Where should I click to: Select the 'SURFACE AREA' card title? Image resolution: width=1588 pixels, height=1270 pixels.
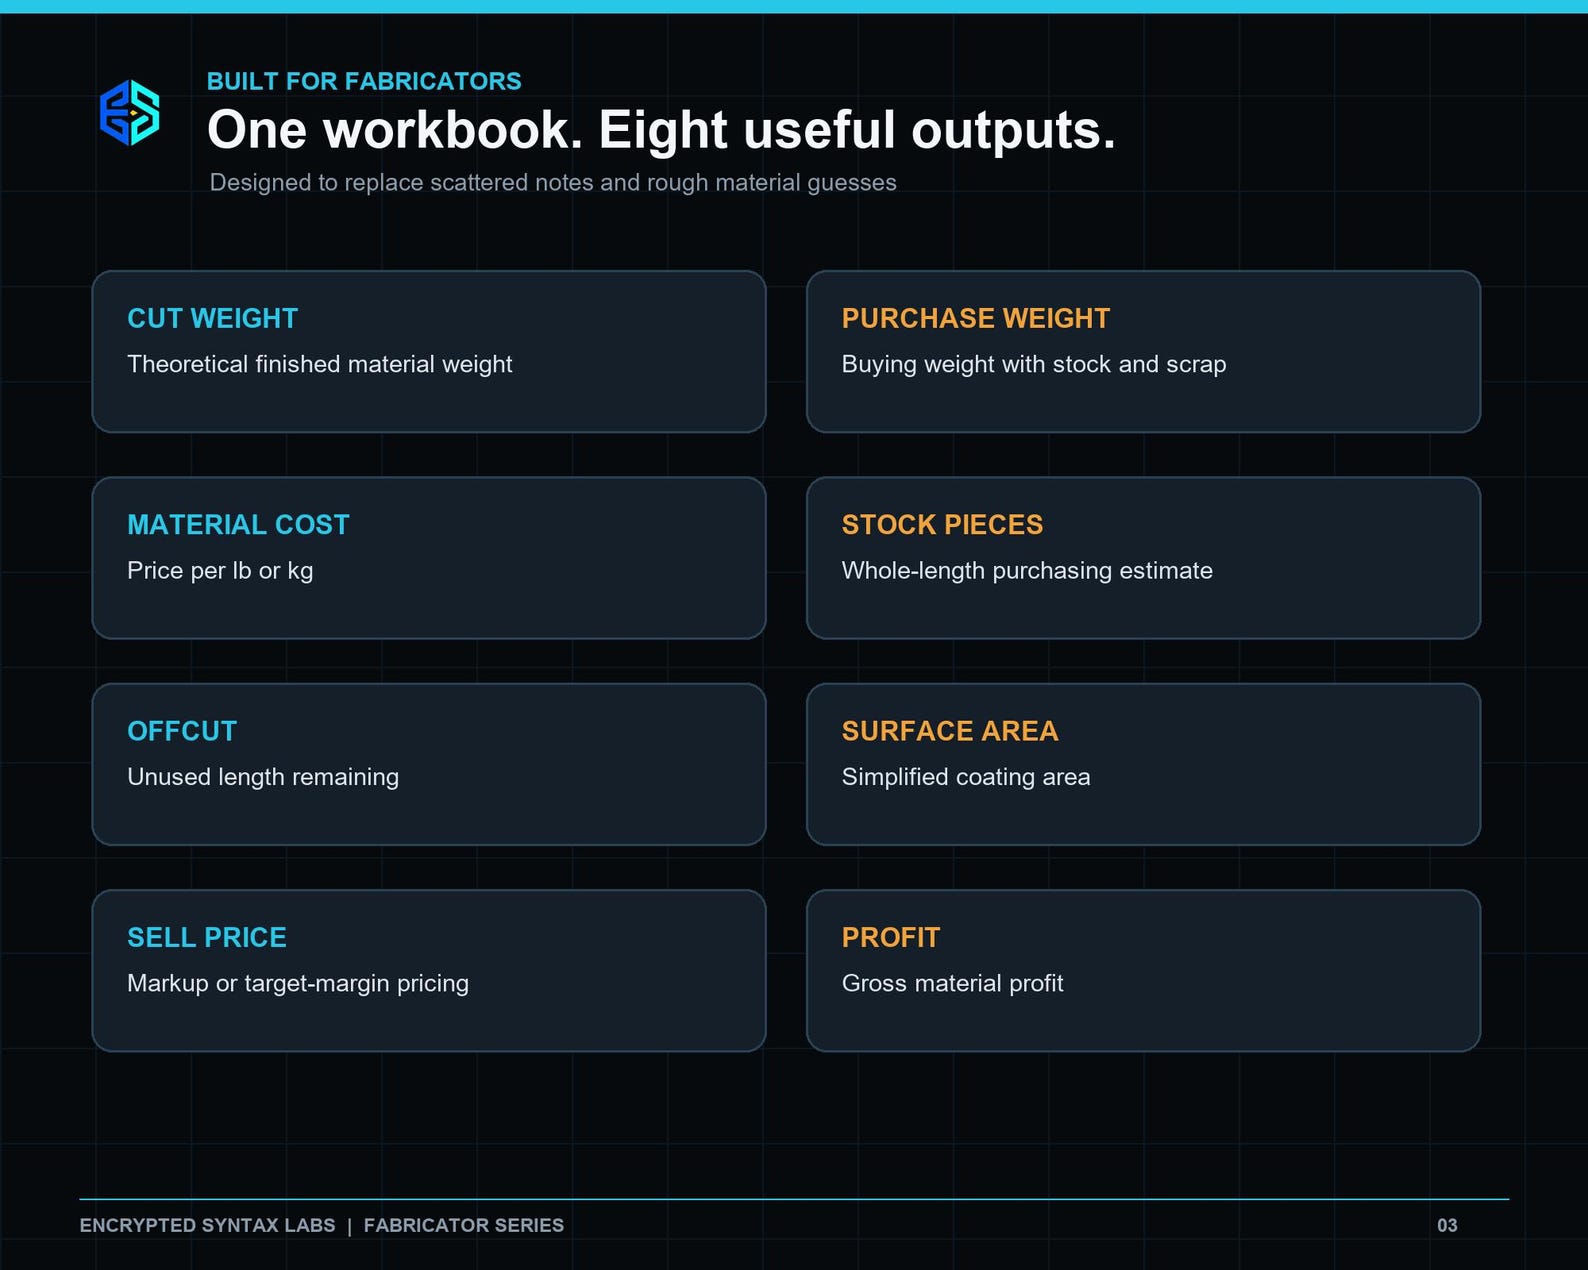(950, 731)
